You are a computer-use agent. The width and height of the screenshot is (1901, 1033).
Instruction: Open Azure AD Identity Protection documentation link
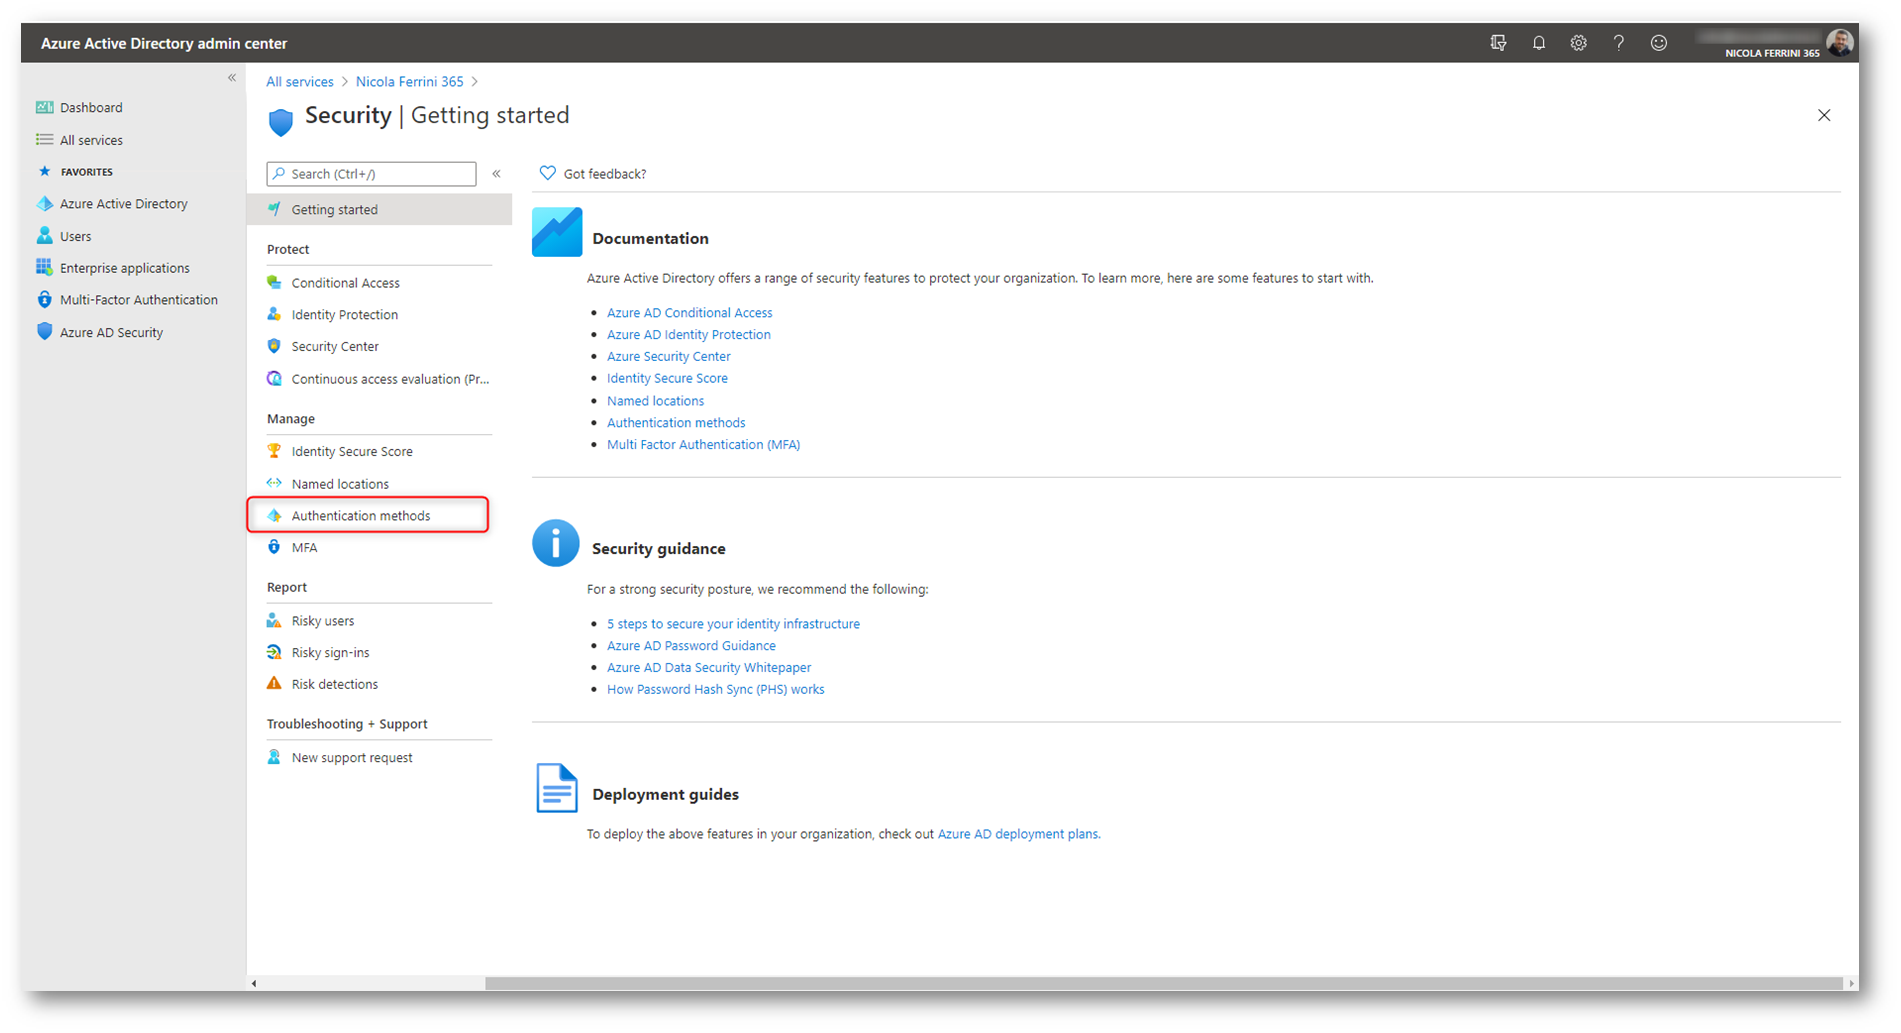tap(689, 335)
